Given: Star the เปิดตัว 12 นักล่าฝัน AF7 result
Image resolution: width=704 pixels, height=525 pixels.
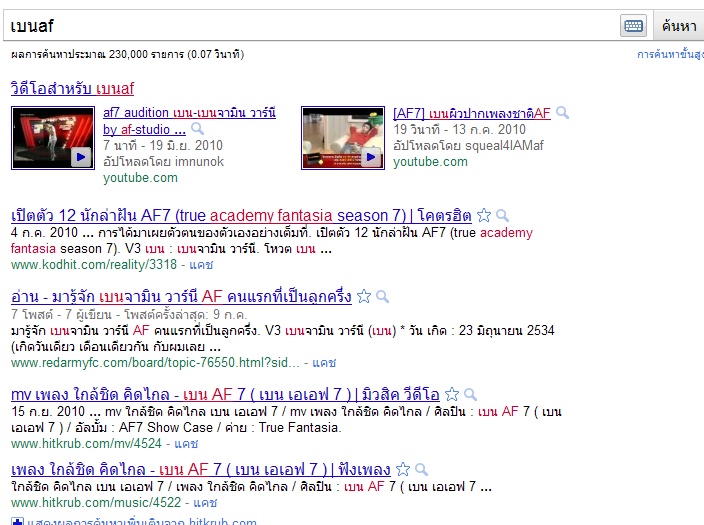Looking at the screenshot, I should click(x=484, y=216).
